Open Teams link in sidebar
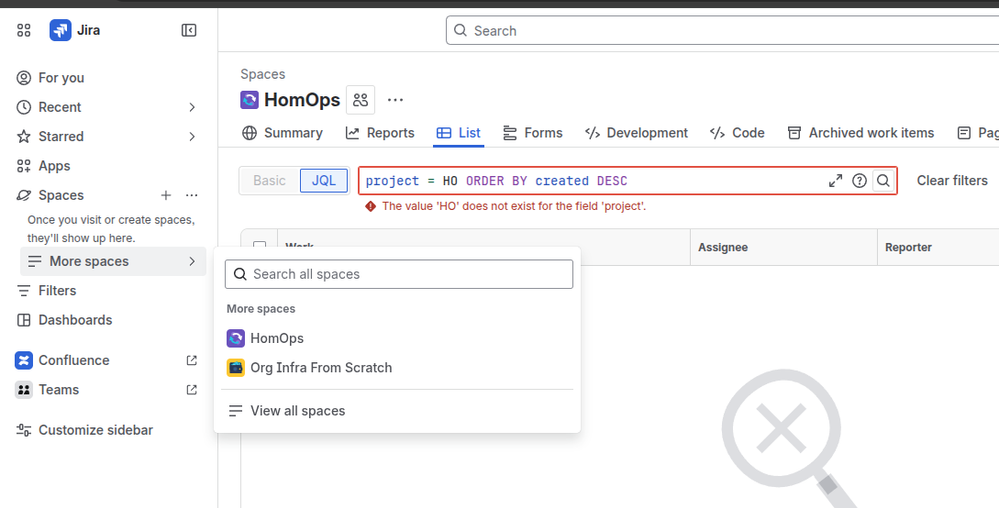This screenshot has height=508, width=999. coord(59,389)
